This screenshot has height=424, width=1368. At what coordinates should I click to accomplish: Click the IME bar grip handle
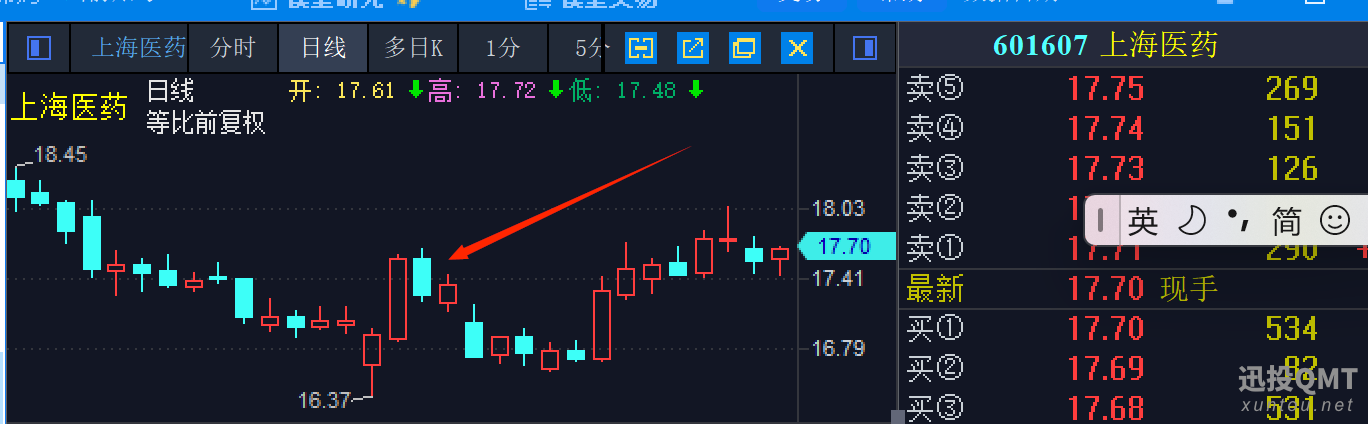click(1101, 220)
